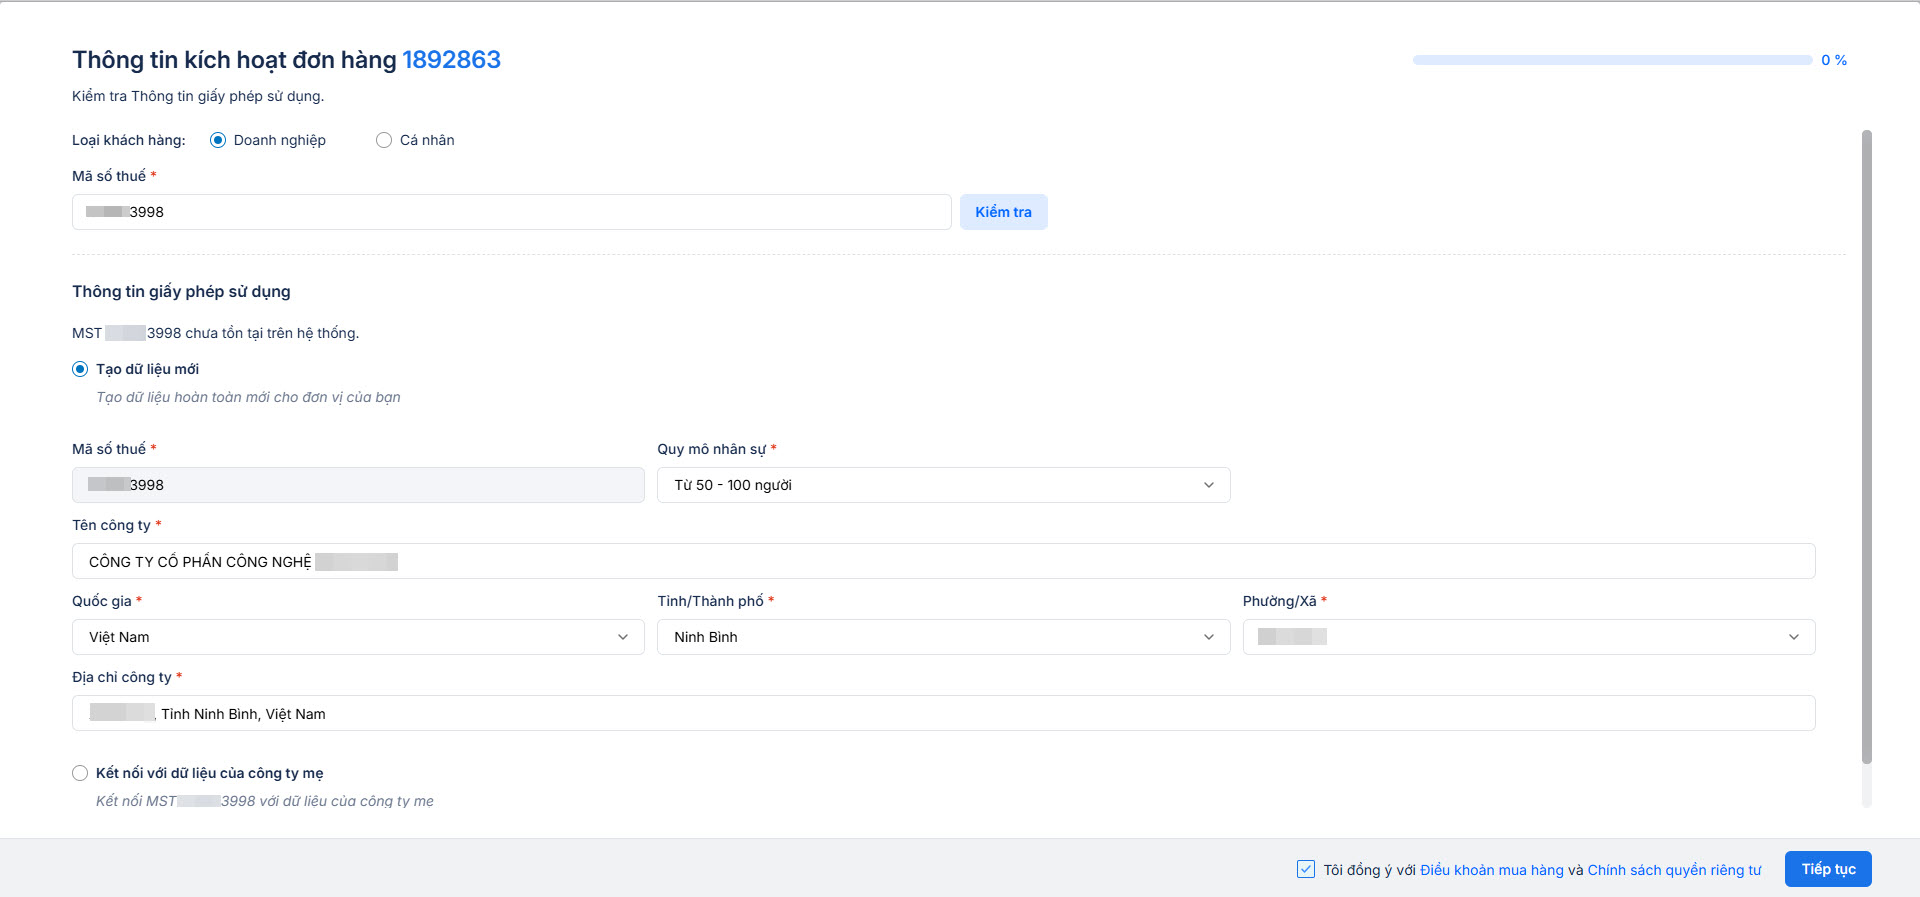Open the Quy mô nhân sự dropdown

tap(943, 485)
